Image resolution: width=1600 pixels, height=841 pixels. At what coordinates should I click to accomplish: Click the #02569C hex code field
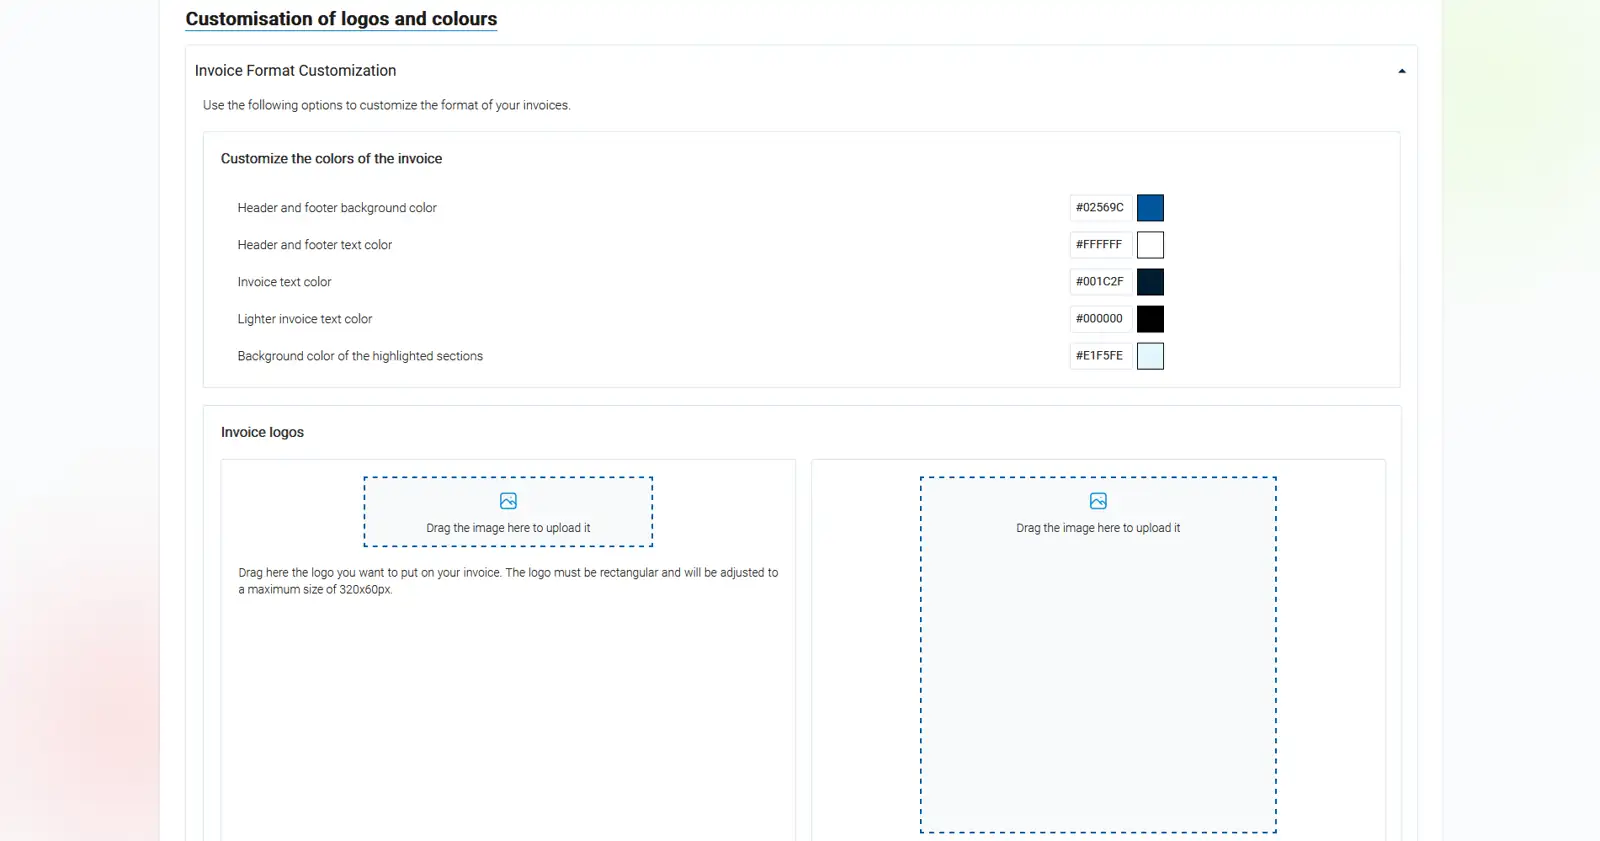(1100, 208)
